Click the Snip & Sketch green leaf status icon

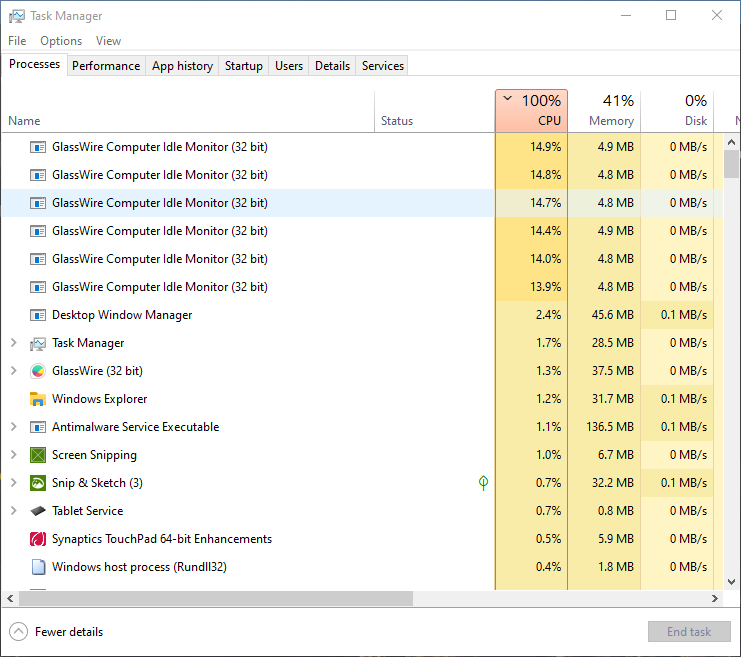483,483
